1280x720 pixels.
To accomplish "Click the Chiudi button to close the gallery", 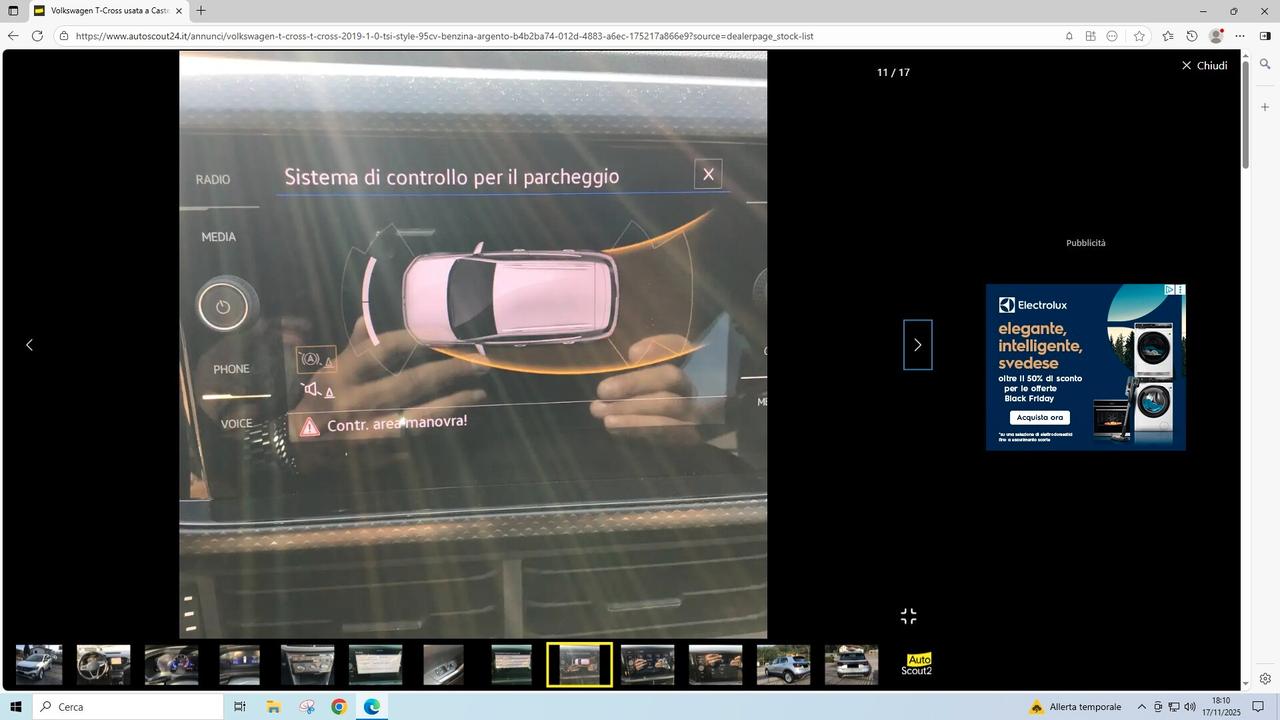I will coord(1203,65).
